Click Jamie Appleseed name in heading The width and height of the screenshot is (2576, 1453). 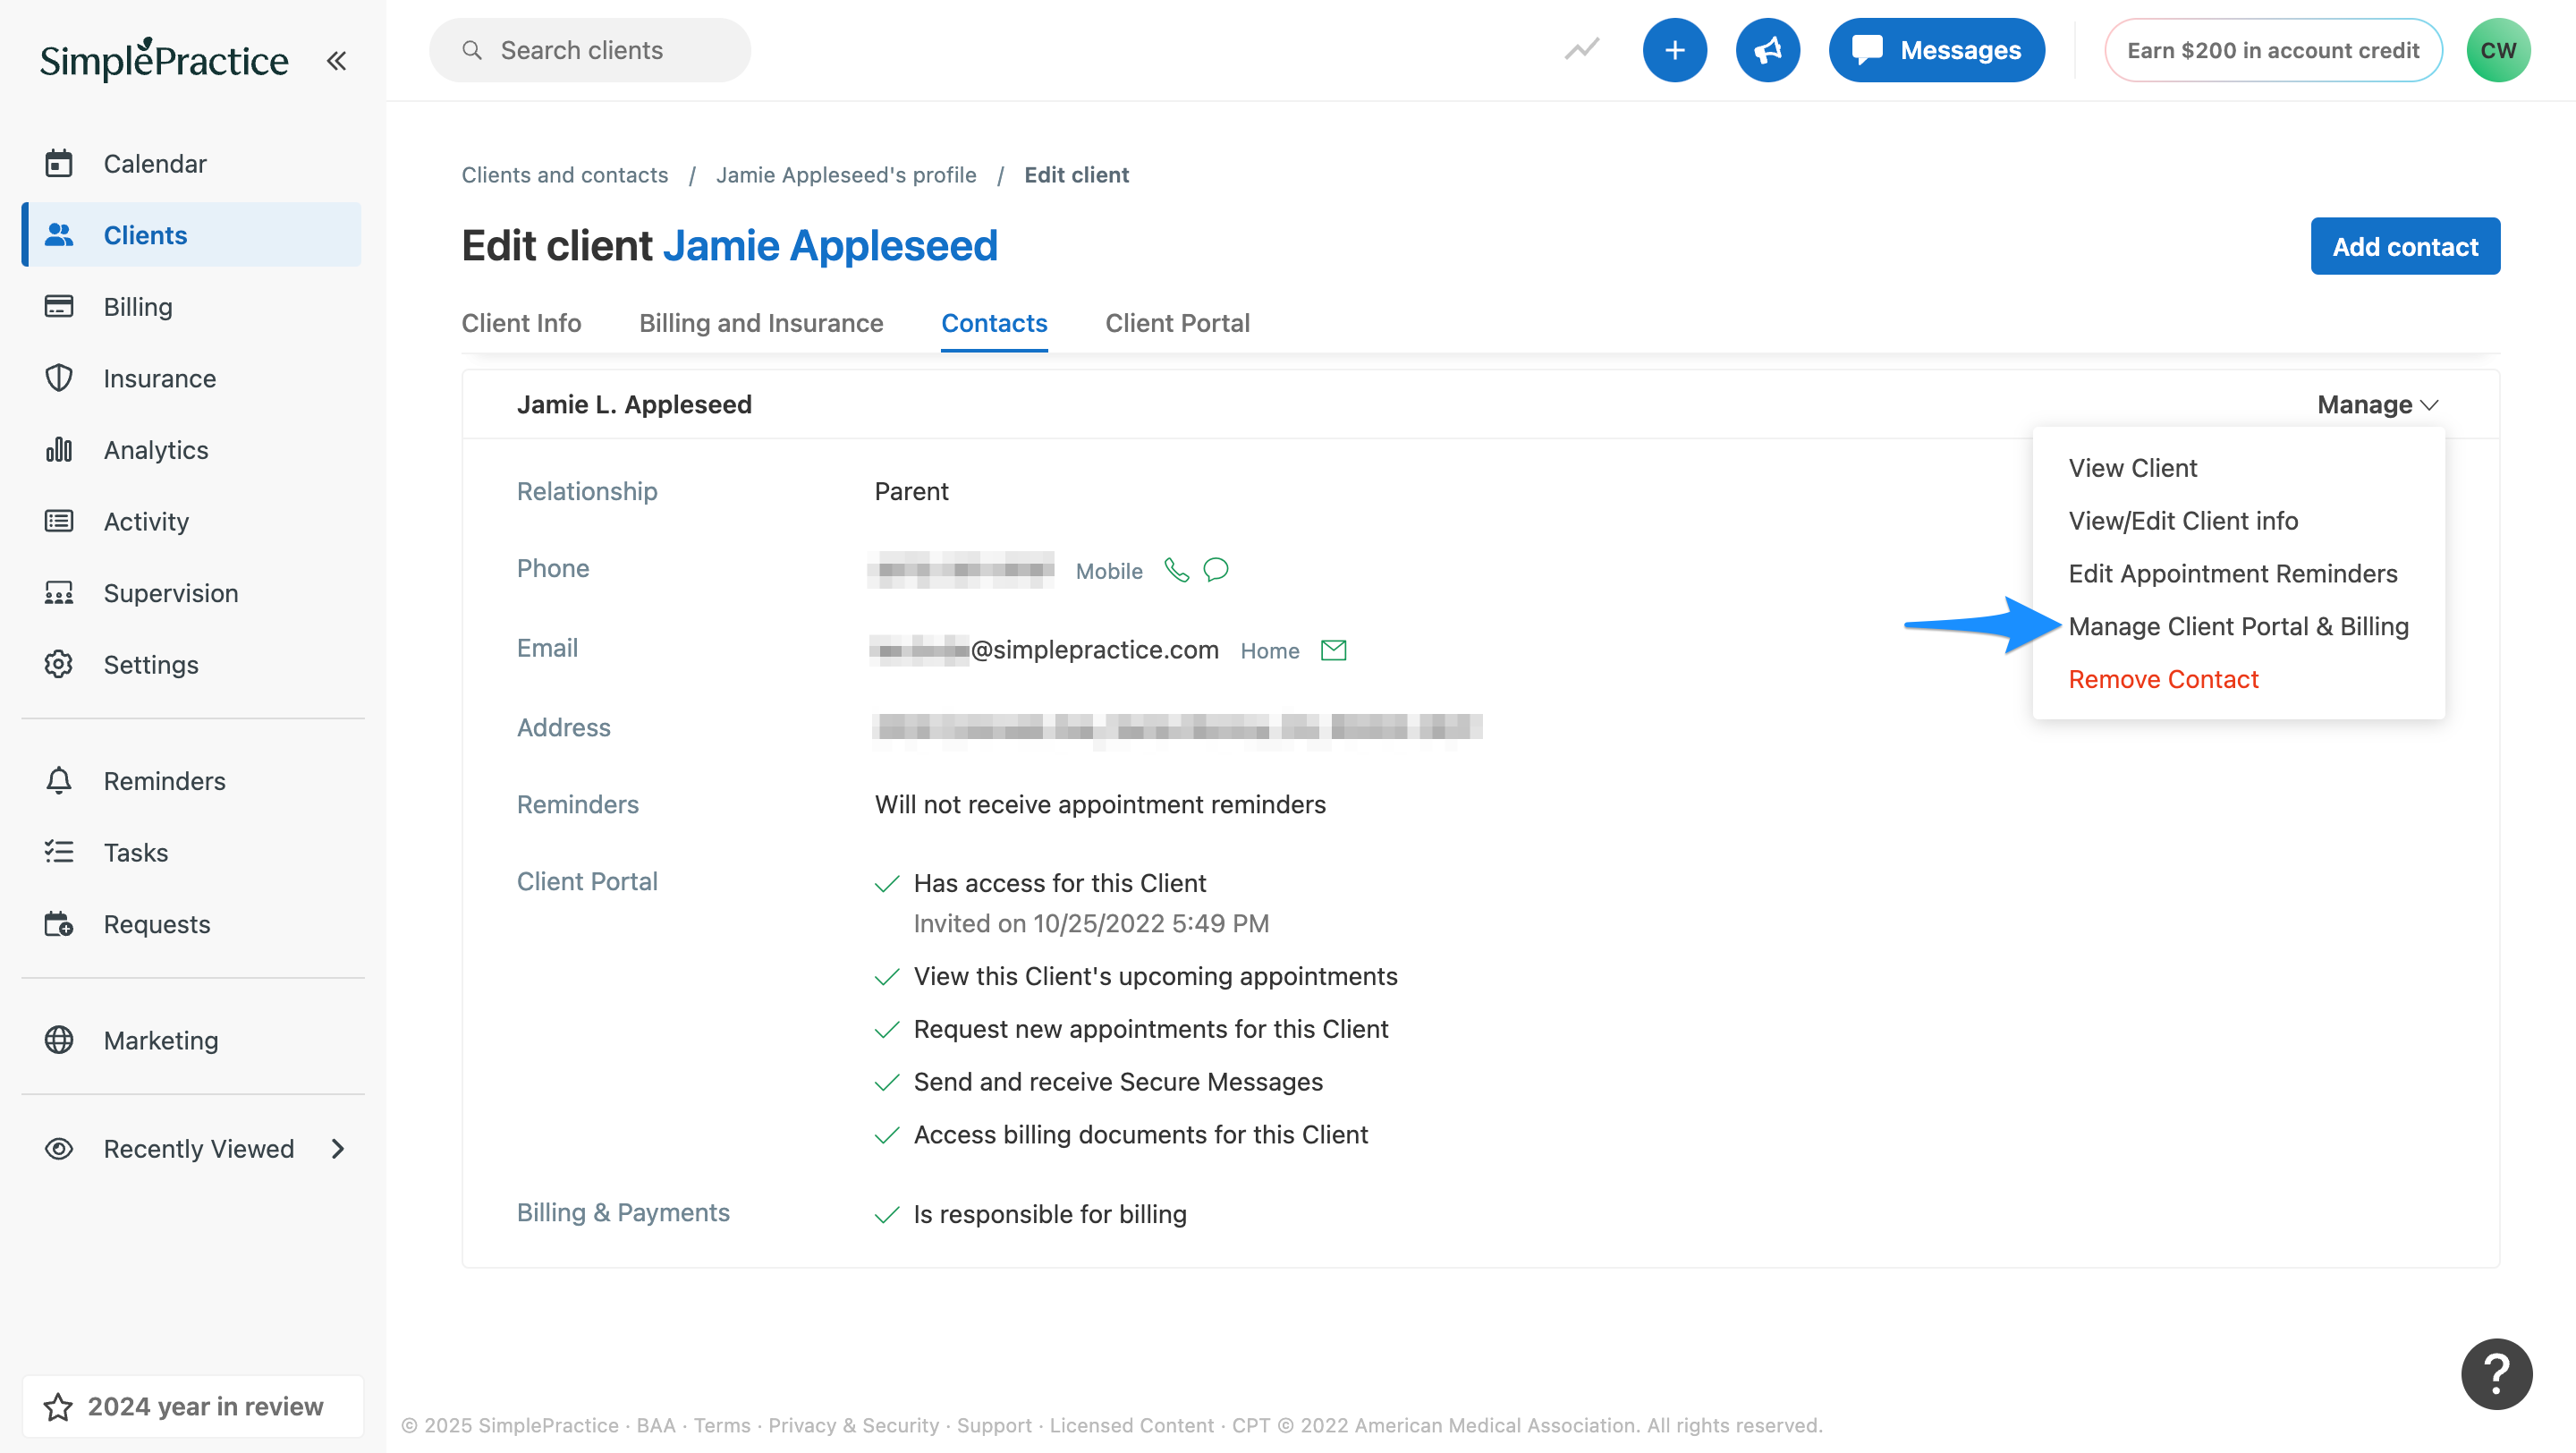pos(830,246)
